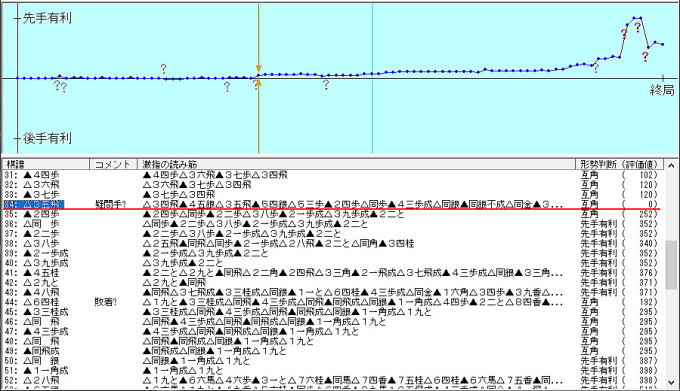Screen dimensions: 680x391
Task: Select the scrollbar thumb in move list
Action: pos(671,265)
